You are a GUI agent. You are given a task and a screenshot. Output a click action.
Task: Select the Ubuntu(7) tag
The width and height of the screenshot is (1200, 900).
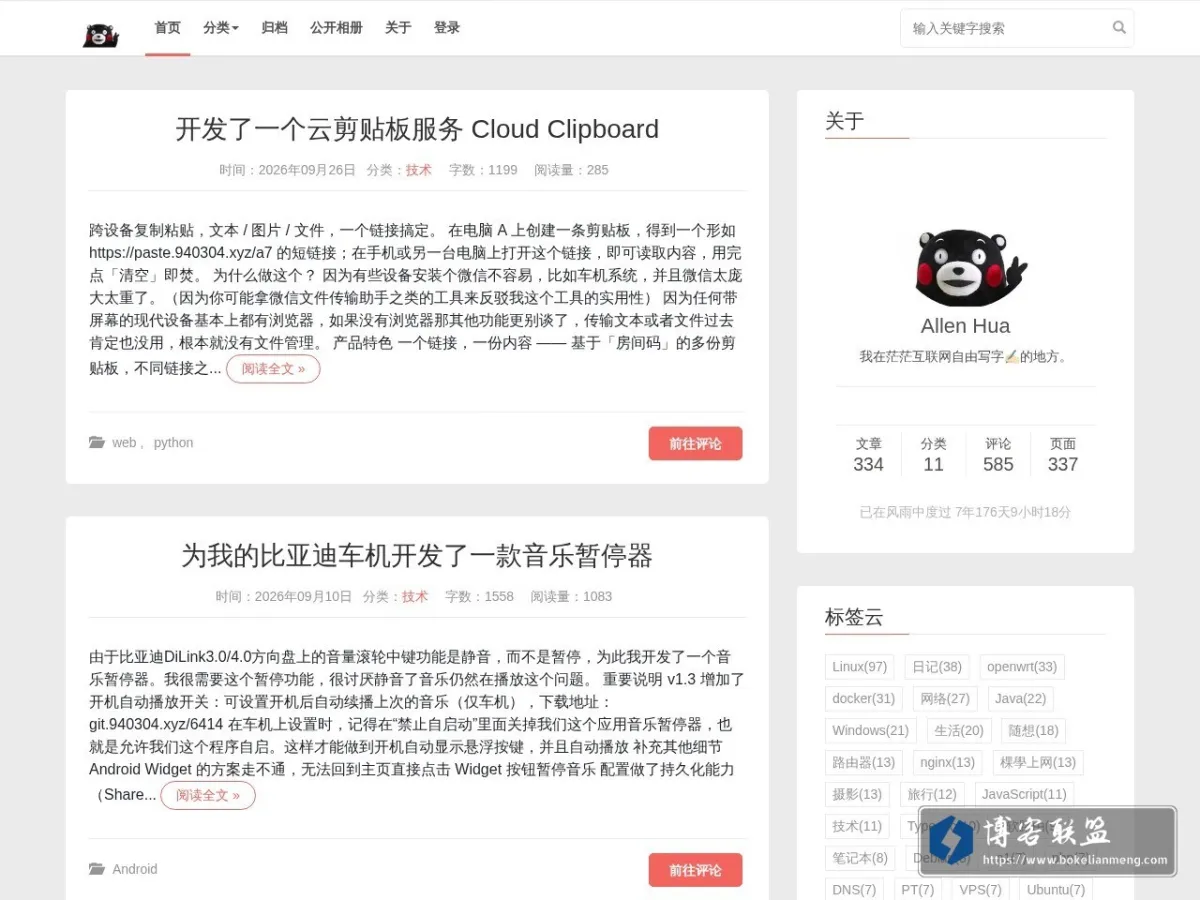coord(1056,890)
